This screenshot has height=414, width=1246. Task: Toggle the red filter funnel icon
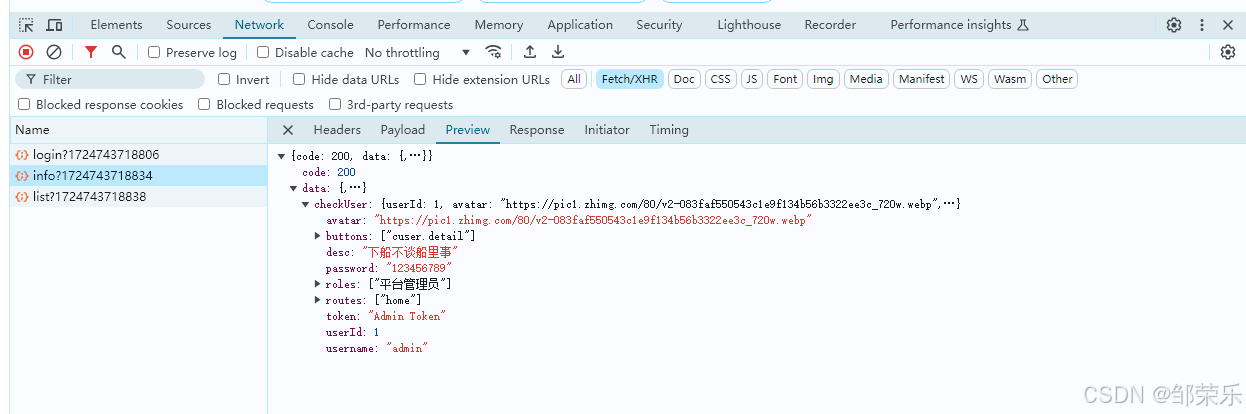91,52
